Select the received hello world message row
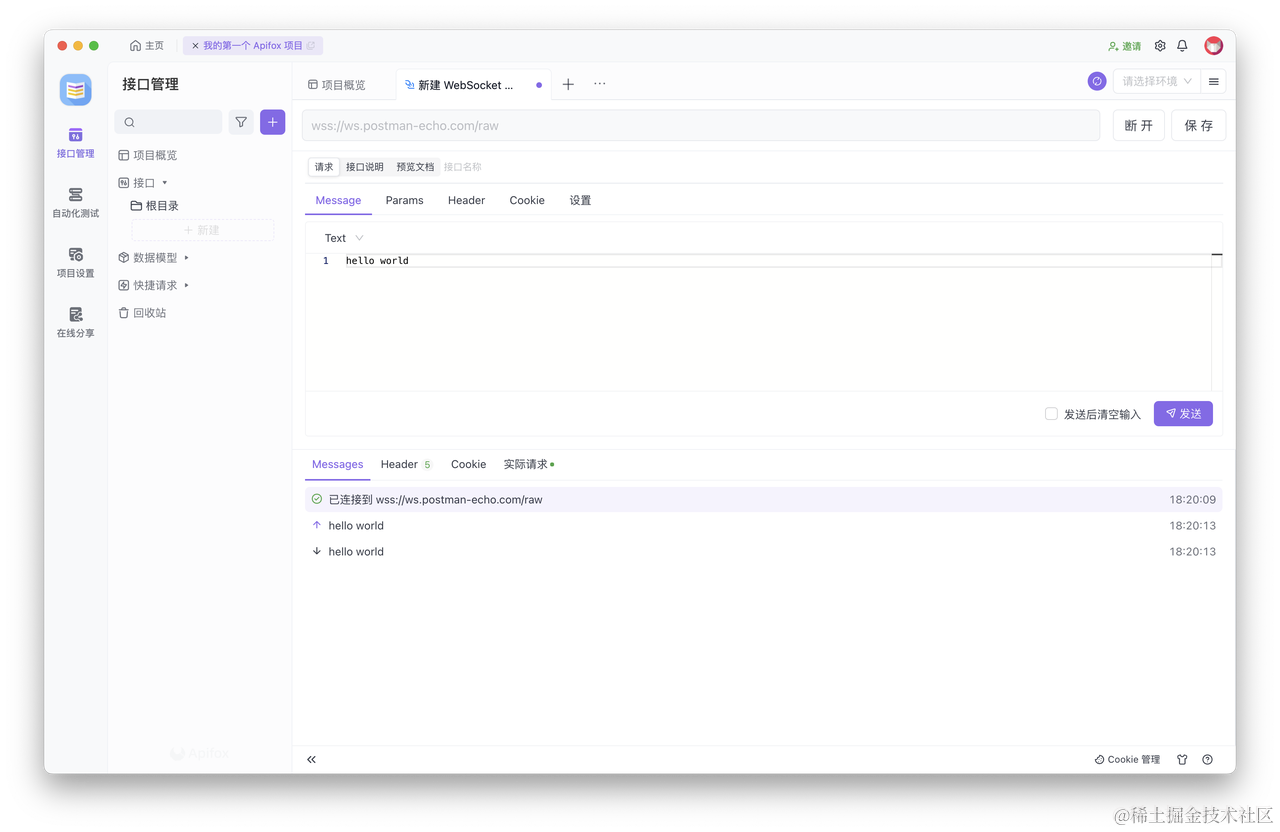This screenshot has height=832, width=1280. (764, 551)
